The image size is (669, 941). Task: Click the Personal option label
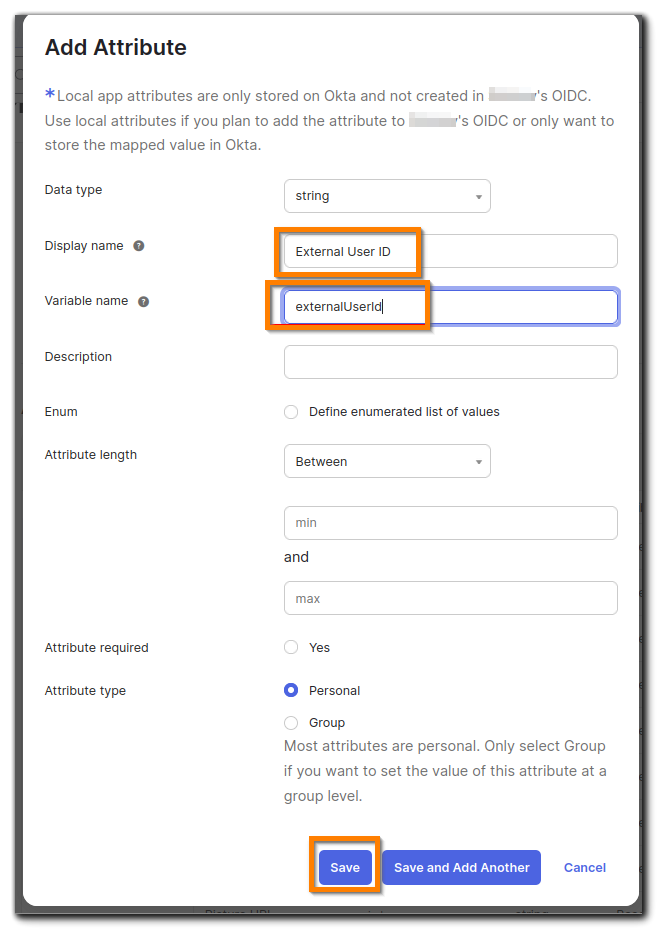(334, 691)
